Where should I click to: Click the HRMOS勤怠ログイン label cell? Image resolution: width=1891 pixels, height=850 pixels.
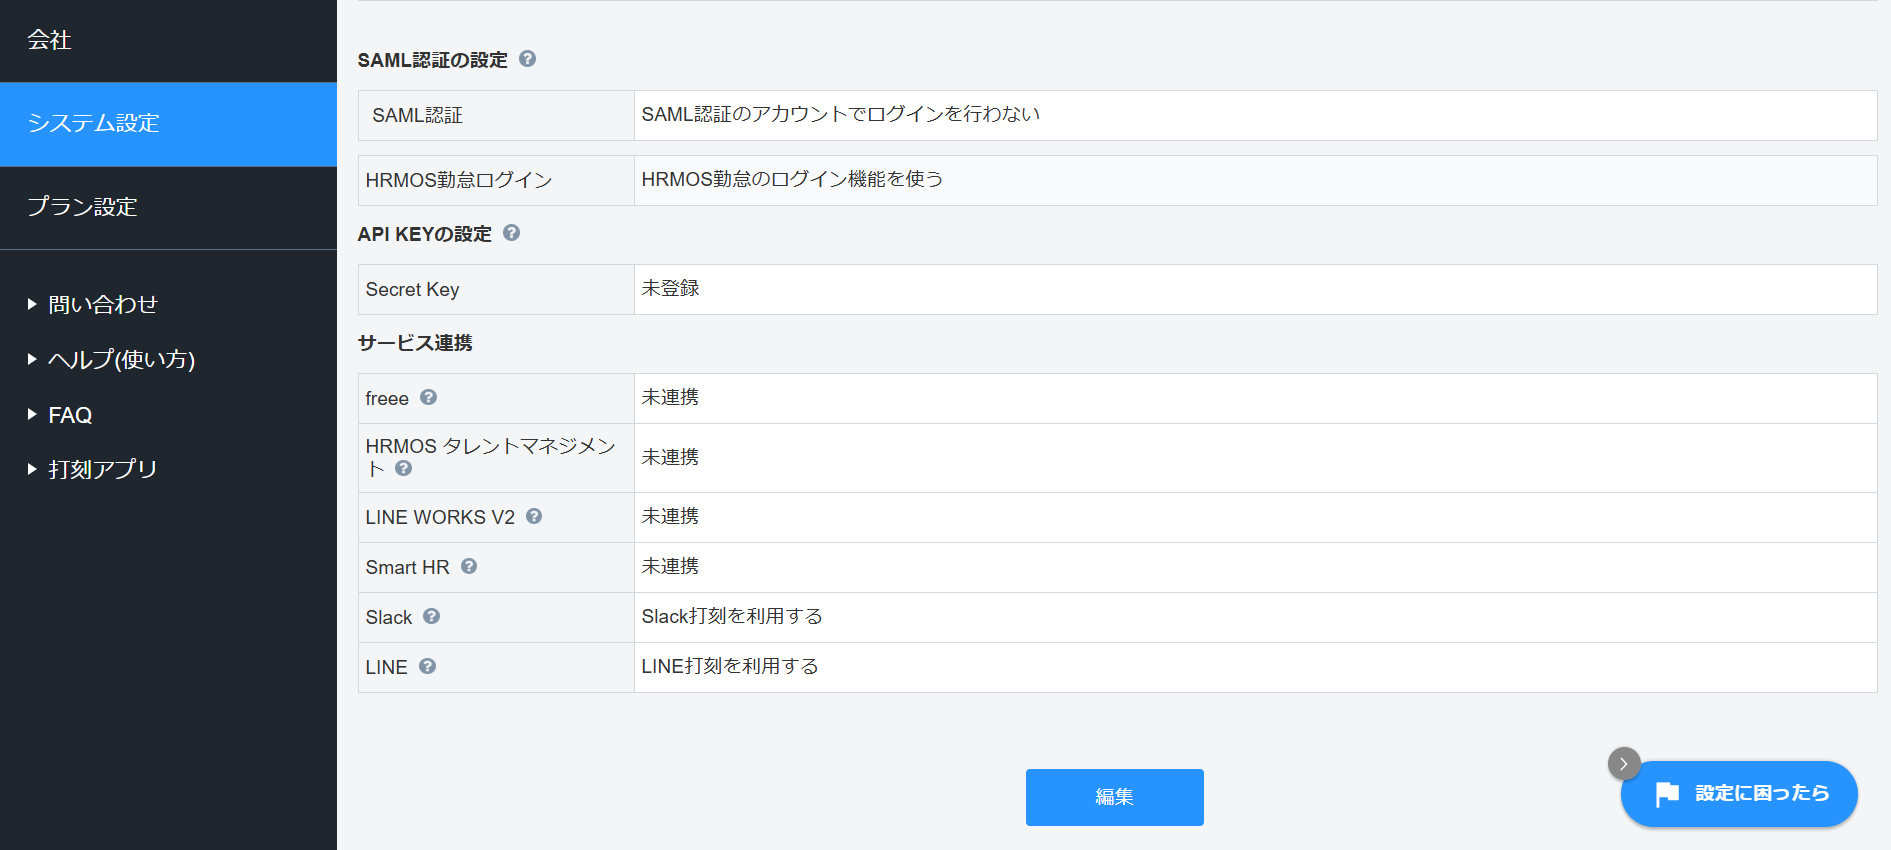pos(496,180)
